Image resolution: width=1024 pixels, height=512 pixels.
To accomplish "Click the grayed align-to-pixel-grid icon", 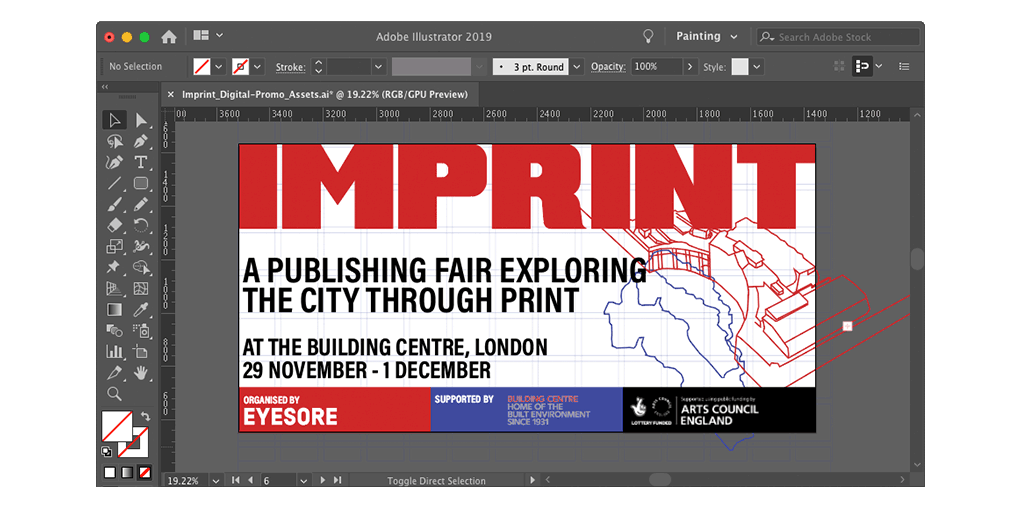I will pos(840,67).
